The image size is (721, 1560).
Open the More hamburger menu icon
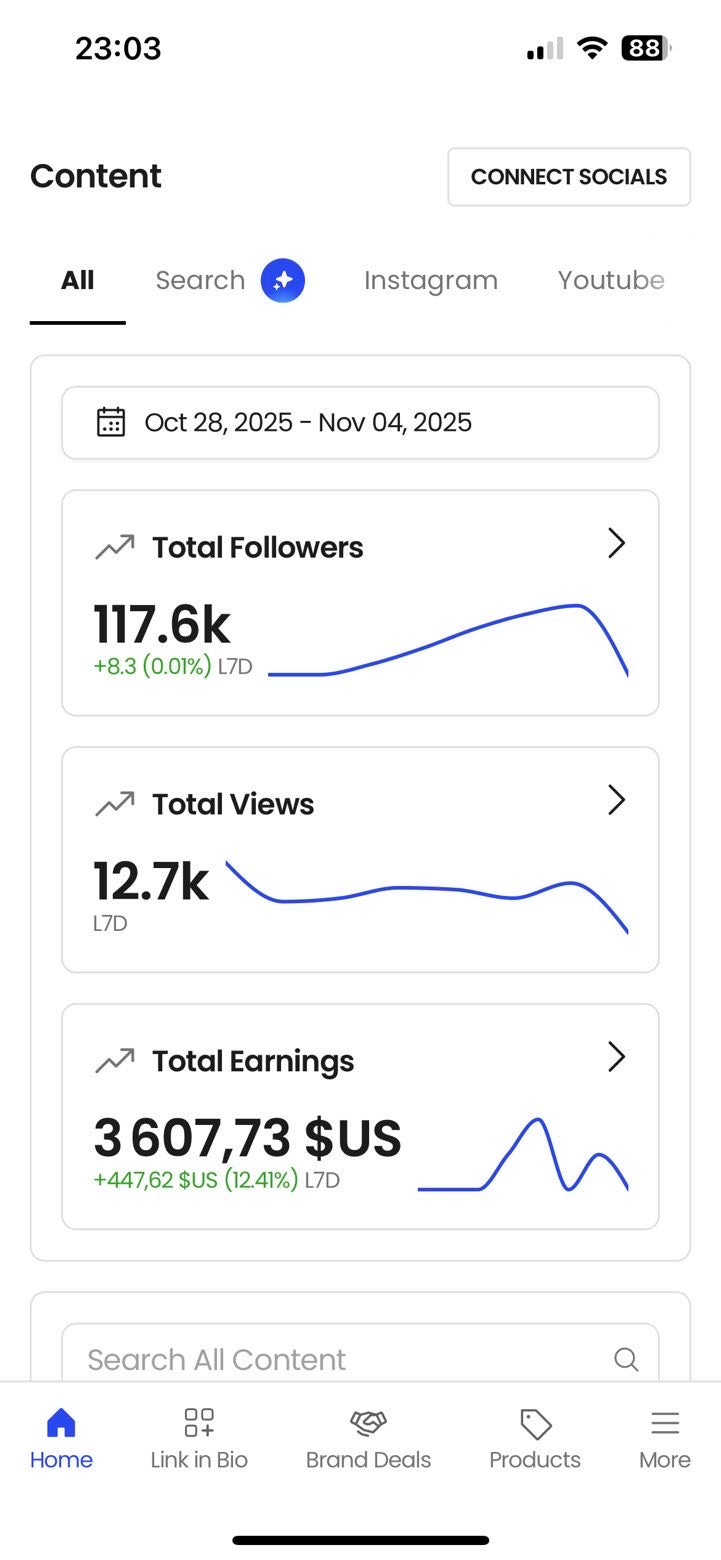pyautogui.click(x=665, y=1423)
